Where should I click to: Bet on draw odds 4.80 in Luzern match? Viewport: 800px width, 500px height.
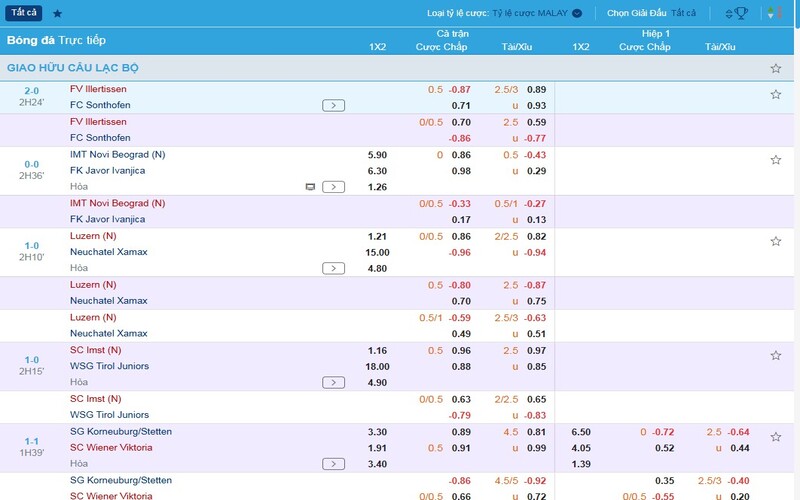point(377,268)
